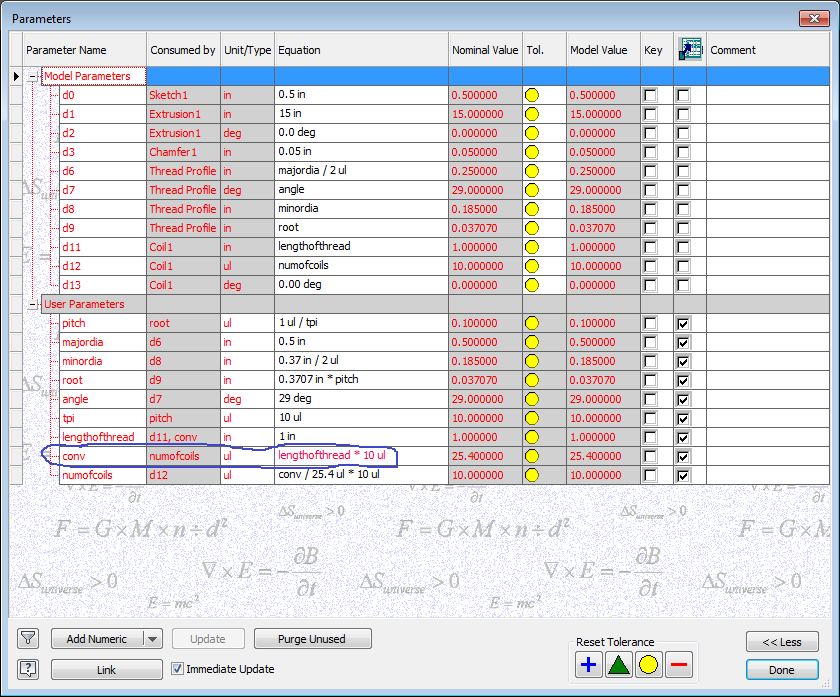Open the parameters help icon
This screenshot has height=697, width=840.
[27, 669]
